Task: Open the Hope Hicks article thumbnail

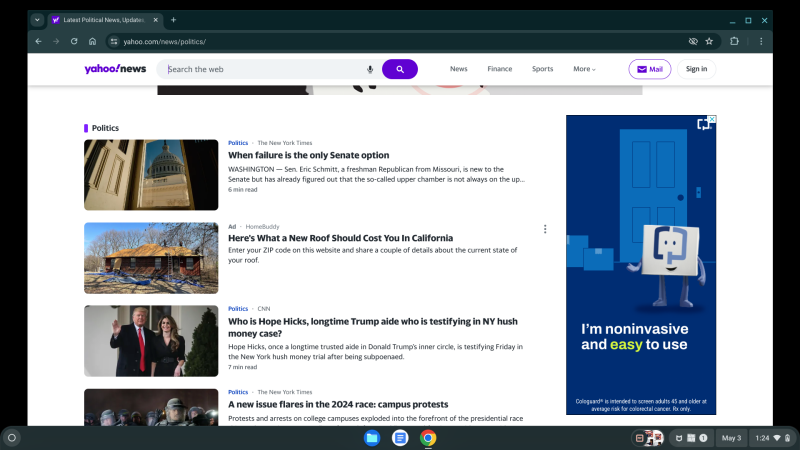Action: click(x=151, y=341)
